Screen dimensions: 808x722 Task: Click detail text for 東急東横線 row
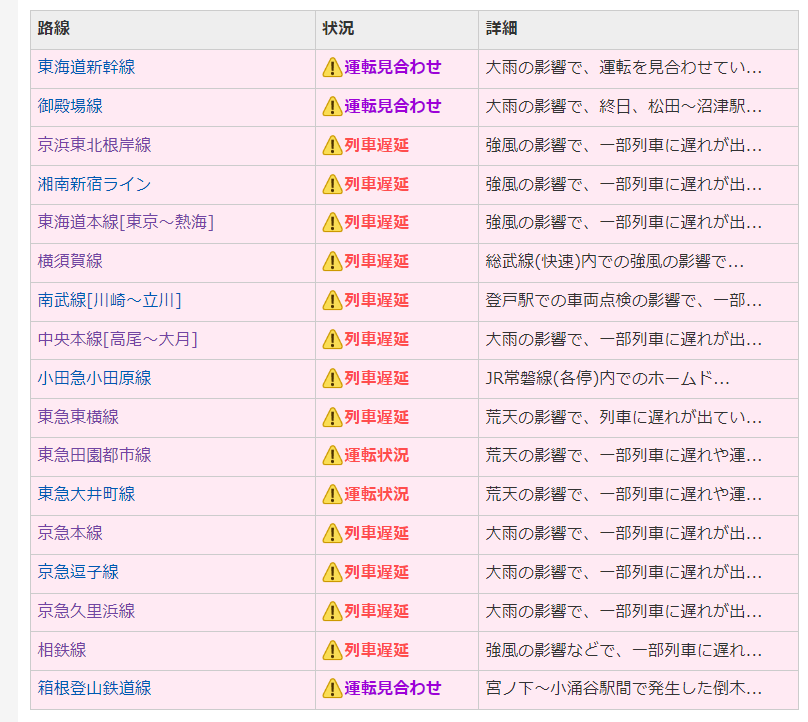pyautogui.click(x=624, y=417)
